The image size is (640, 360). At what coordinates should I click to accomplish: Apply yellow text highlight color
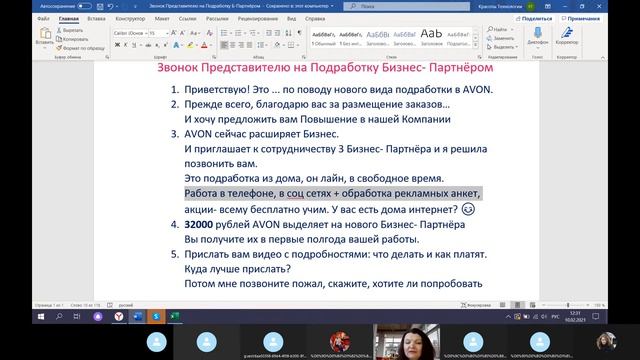click(x=190, y=45)
